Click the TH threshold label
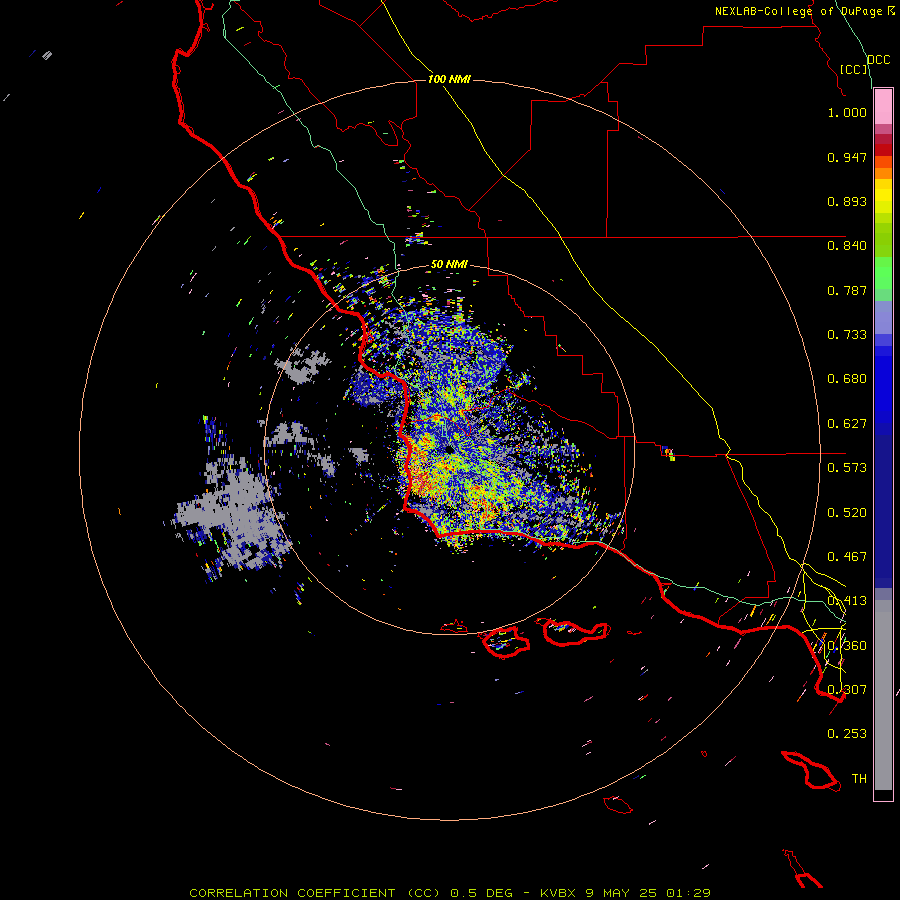Screen dimensions: 900x900 click(859, 778)
